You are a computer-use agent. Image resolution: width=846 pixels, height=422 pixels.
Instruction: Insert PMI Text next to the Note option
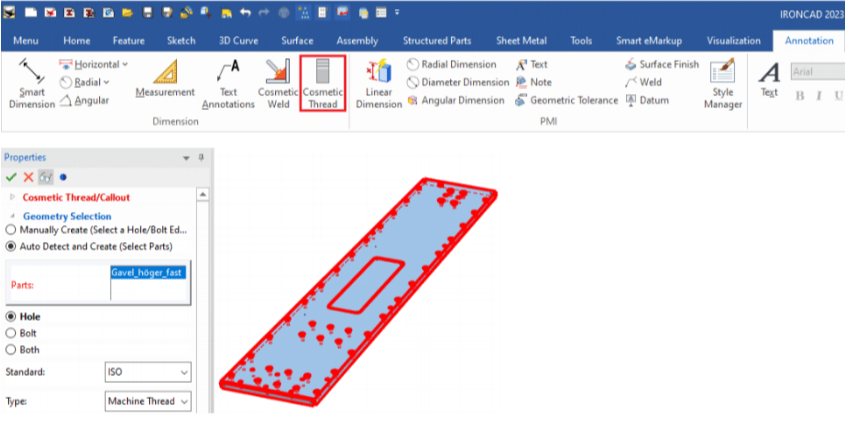(531, 65)
